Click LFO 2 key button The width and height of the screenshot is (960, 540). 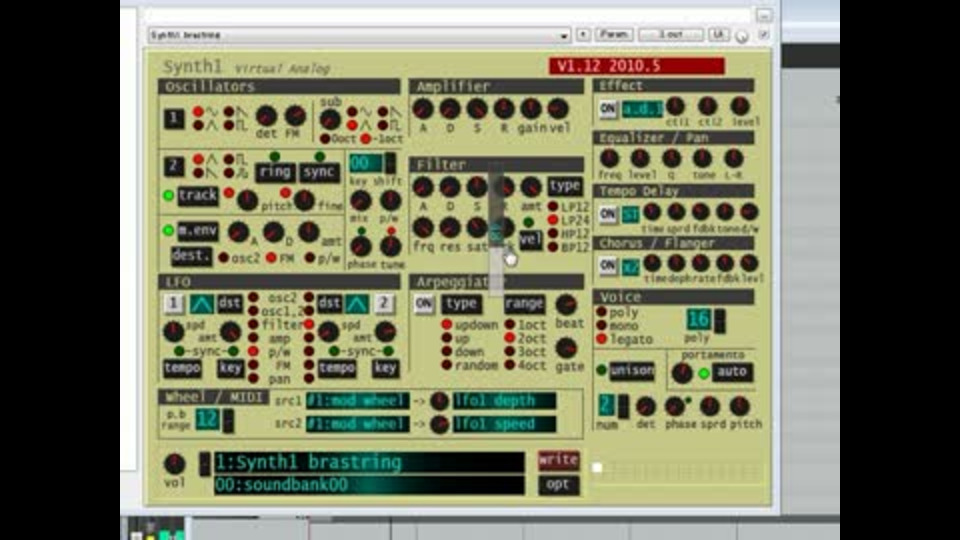[384, 368]
